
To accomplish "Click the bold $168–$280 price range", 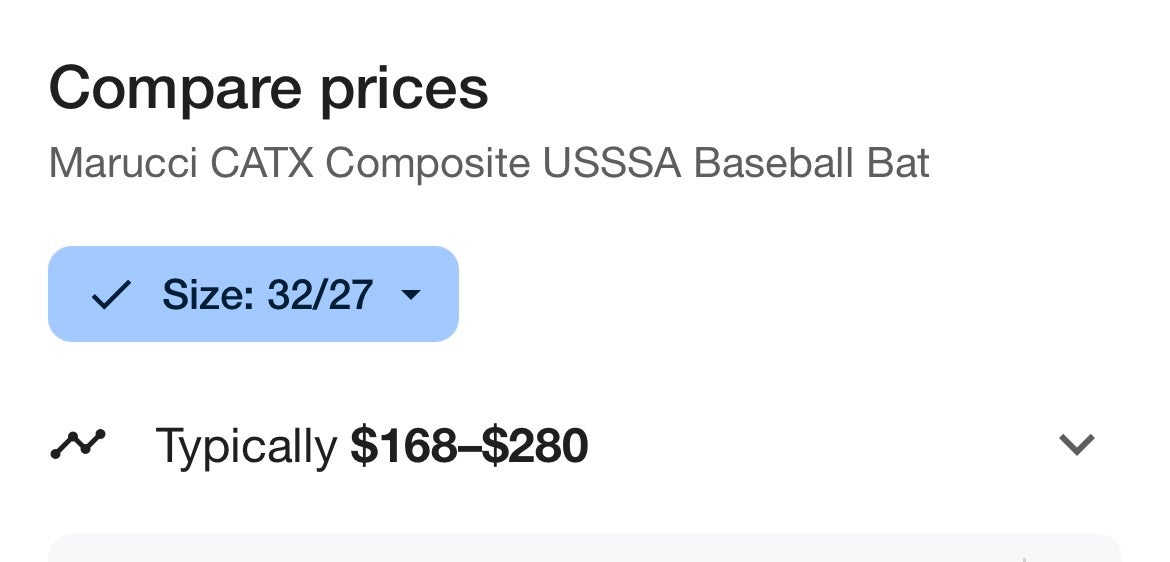I will (469, 446).
